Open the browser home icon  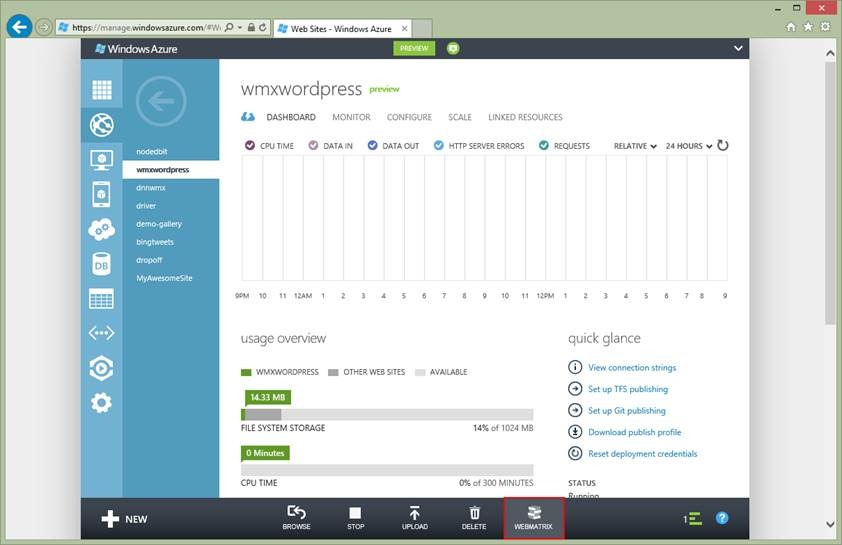[791, 26]
